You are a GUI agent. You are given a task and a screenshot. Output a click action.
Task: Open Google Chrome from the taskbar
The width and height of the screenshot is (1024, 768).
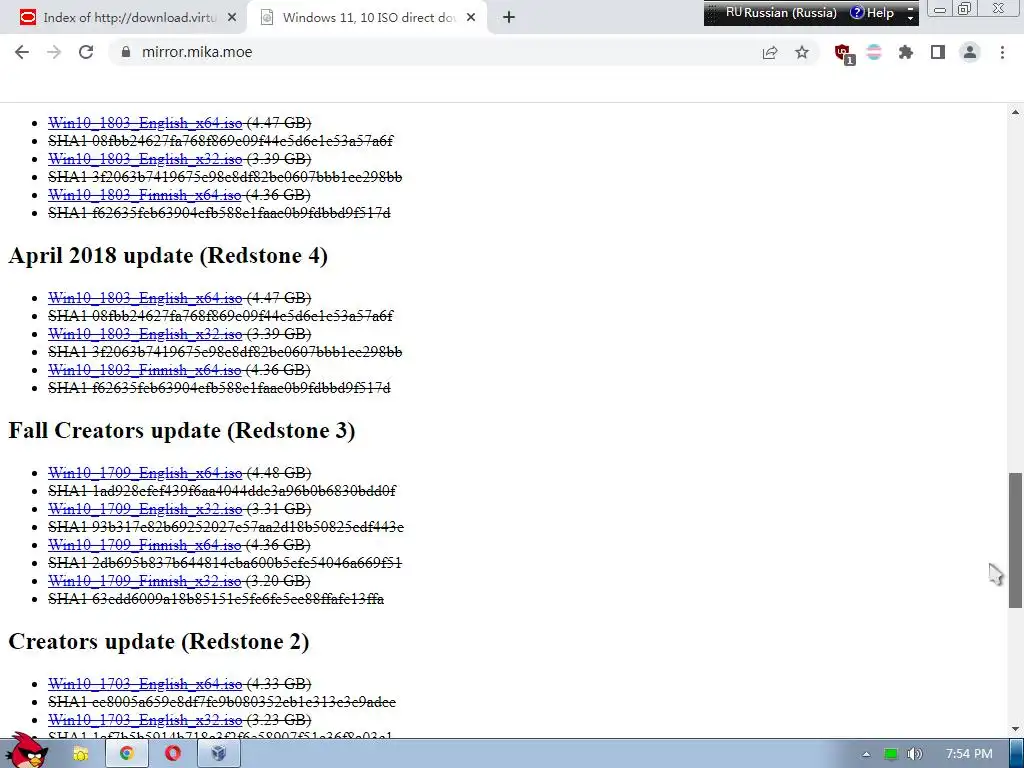pos(126,754)
